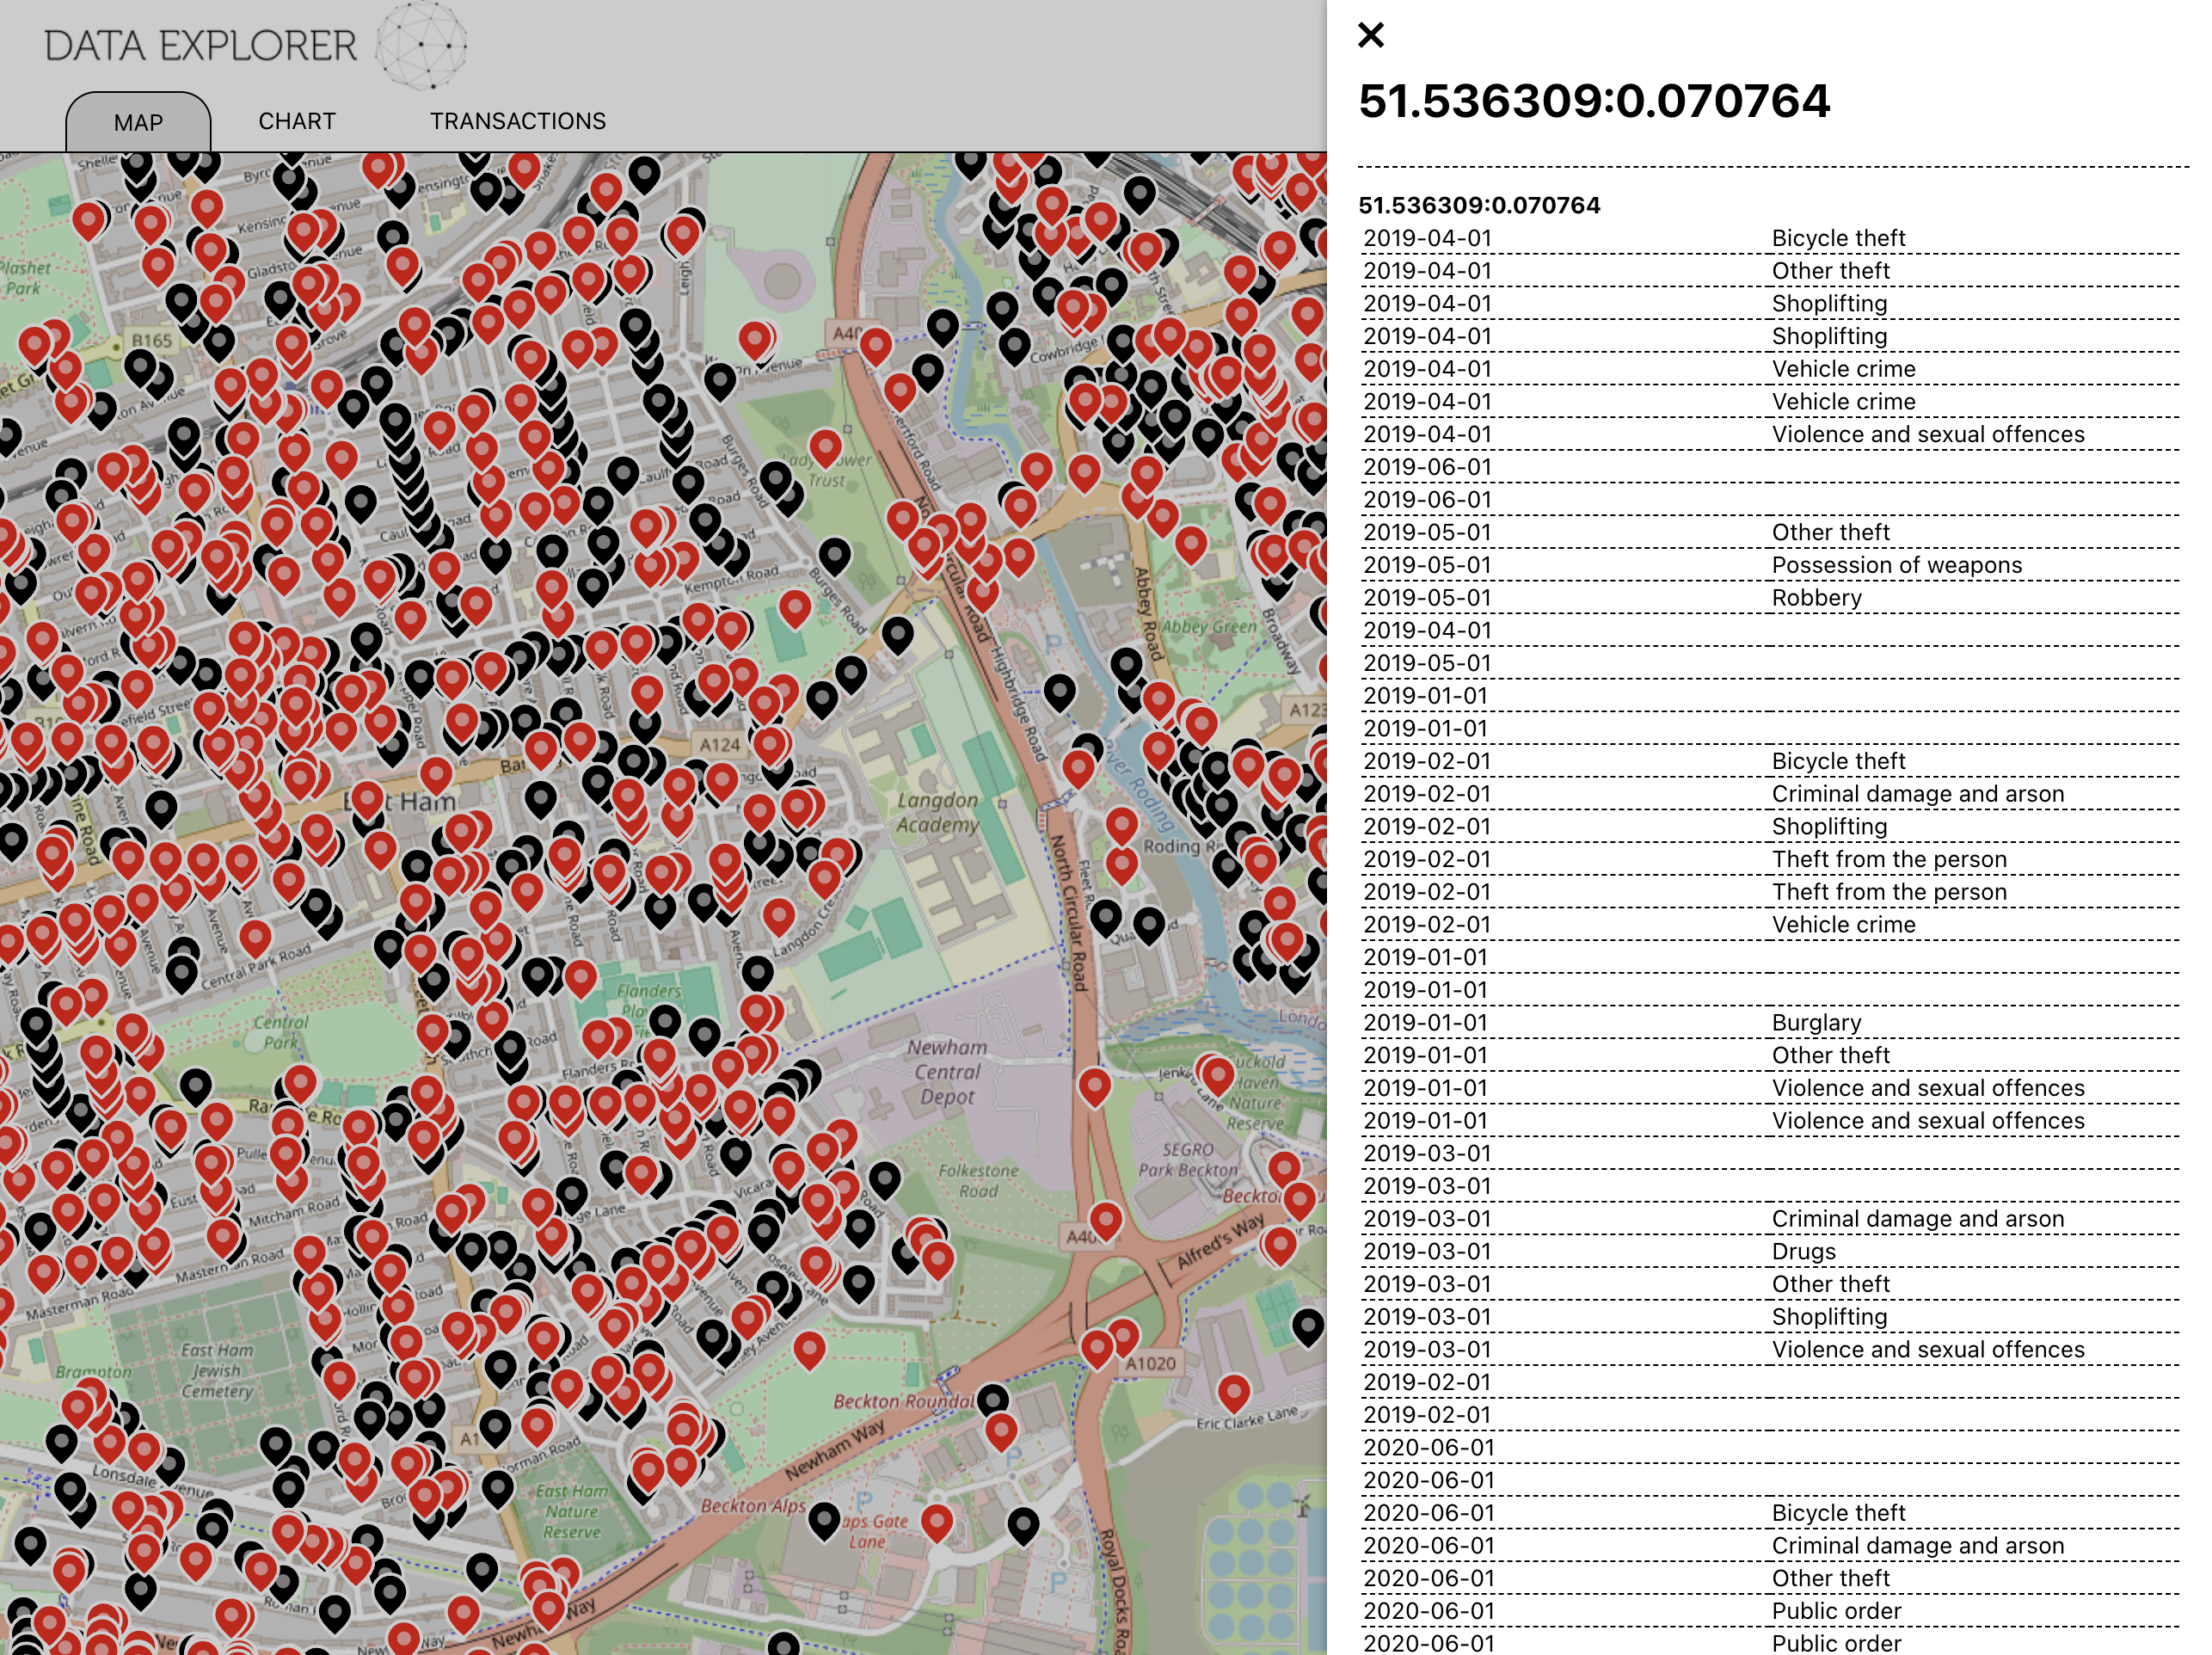Select red marker beside Alfred's Way A406 label
This screenshot has height=1655, width=2212.
(1105, 1219)
